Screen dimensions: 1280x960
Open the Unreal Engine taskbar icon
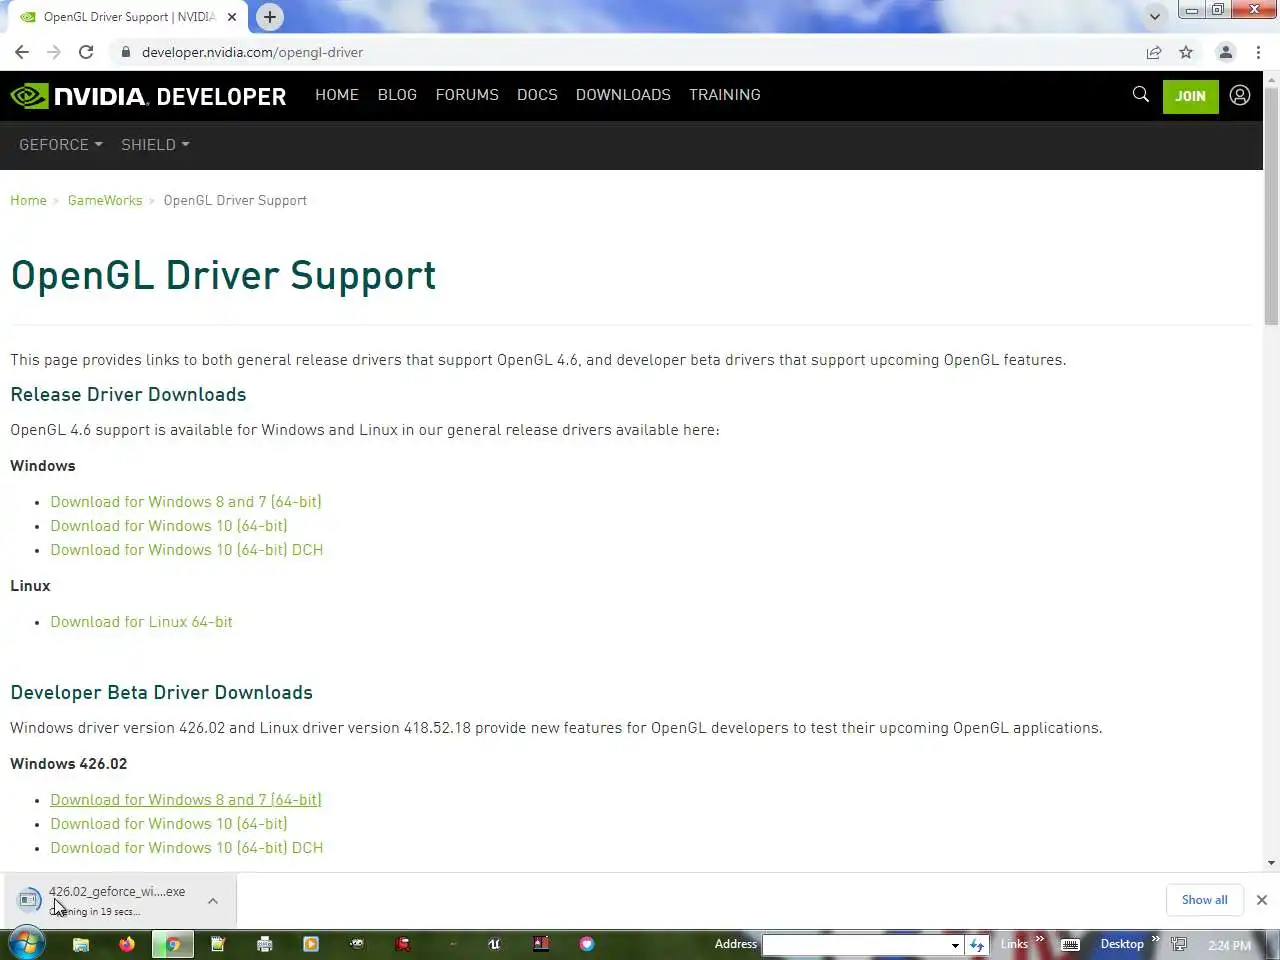point(494,944)
